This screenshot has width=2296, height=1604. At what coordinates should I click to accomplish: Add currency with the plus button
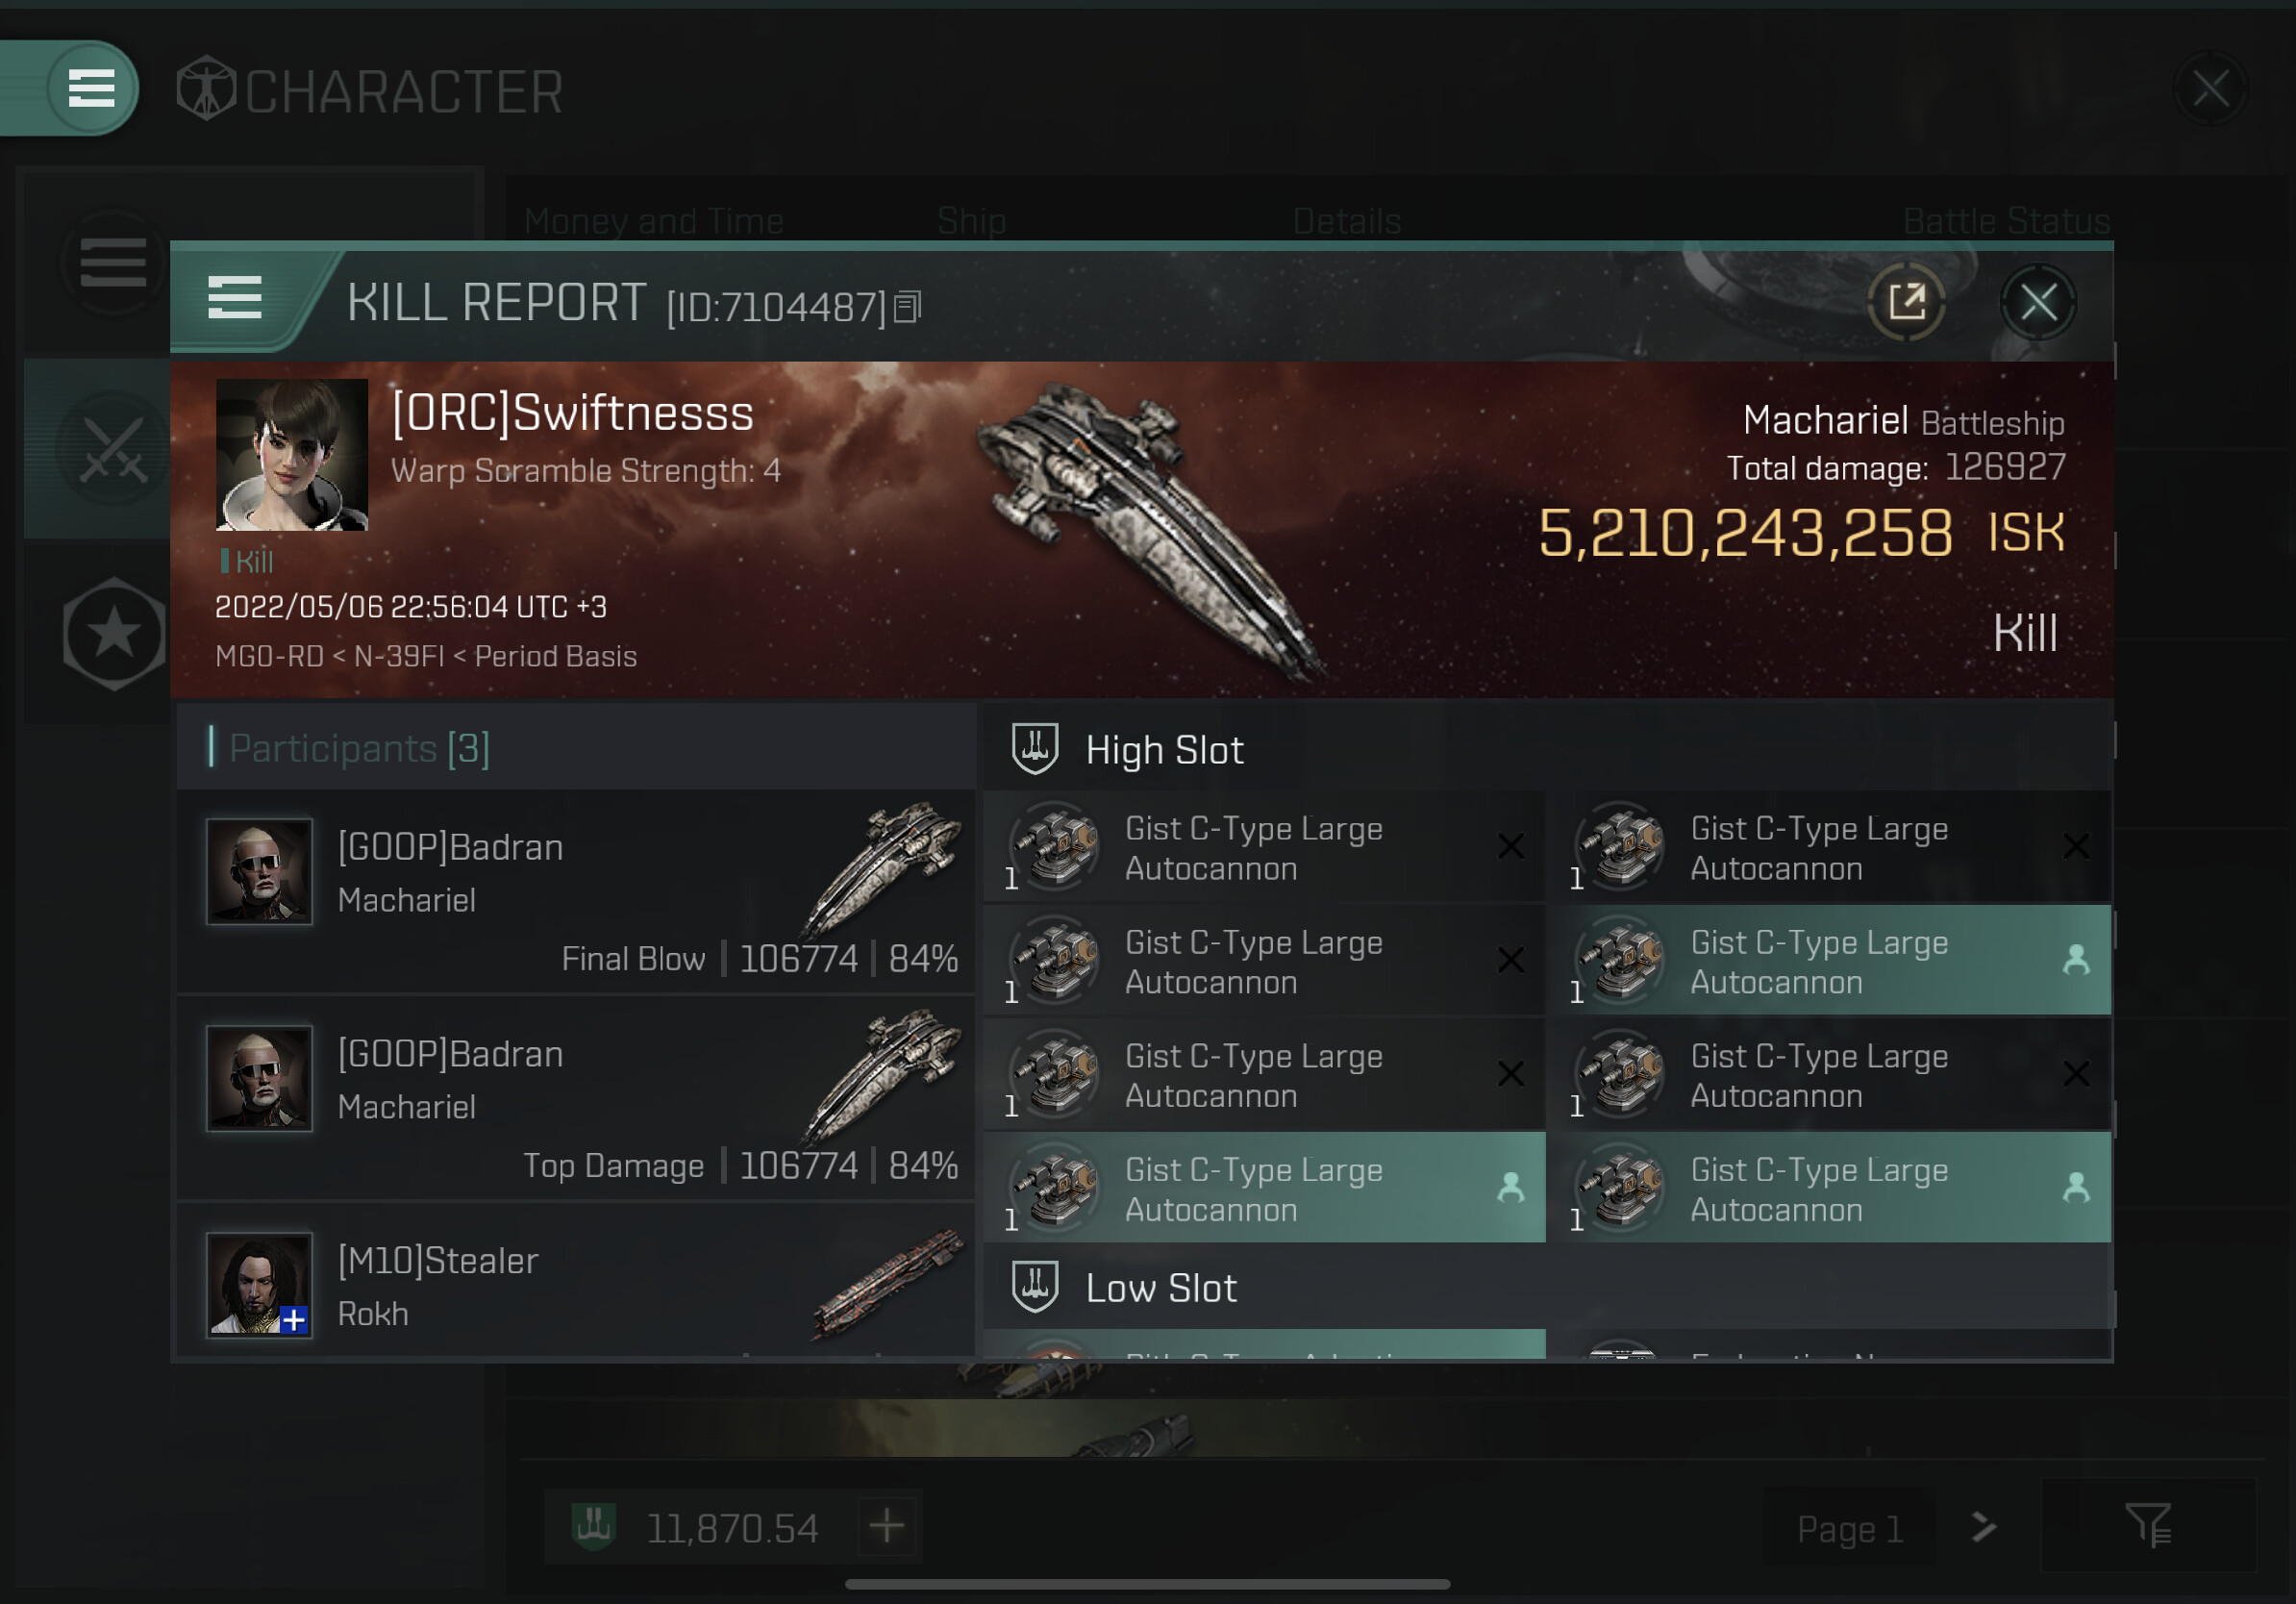[x=886, y=1526]
